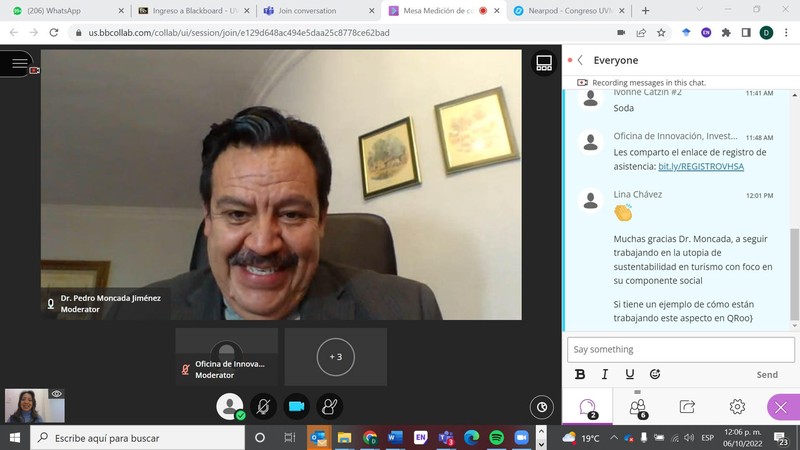Open clock showing 12:06 p. m.
The width and height of the screenshot is (800, 450).
pos(742,438)
